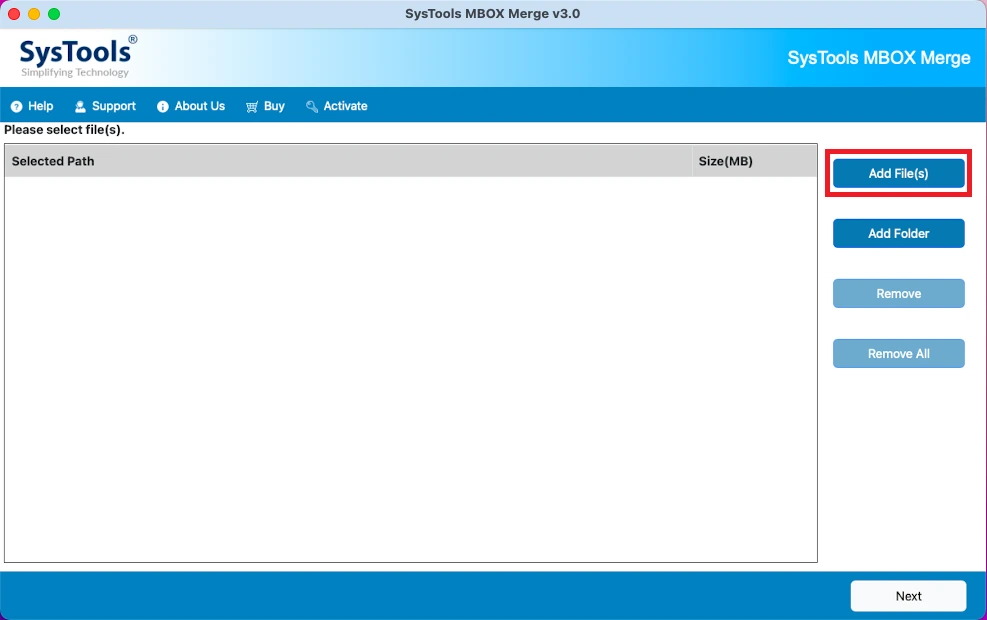Viewport: 987px width, 620px height.
Task: Click the SysTools logo
Action: [x=77, y=56]
